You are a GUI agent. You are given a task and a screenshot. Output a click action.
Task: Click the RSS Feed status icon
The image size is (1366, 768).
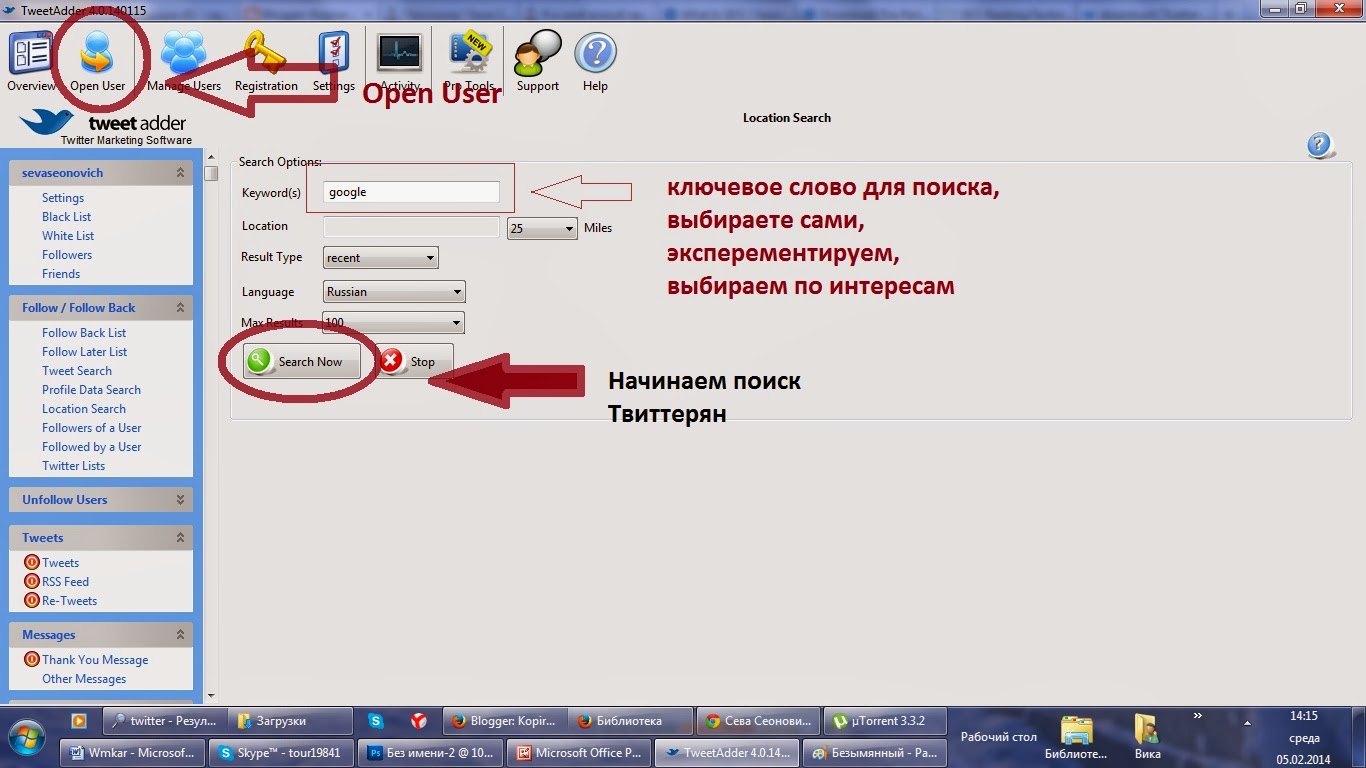[x=32, y=582]
